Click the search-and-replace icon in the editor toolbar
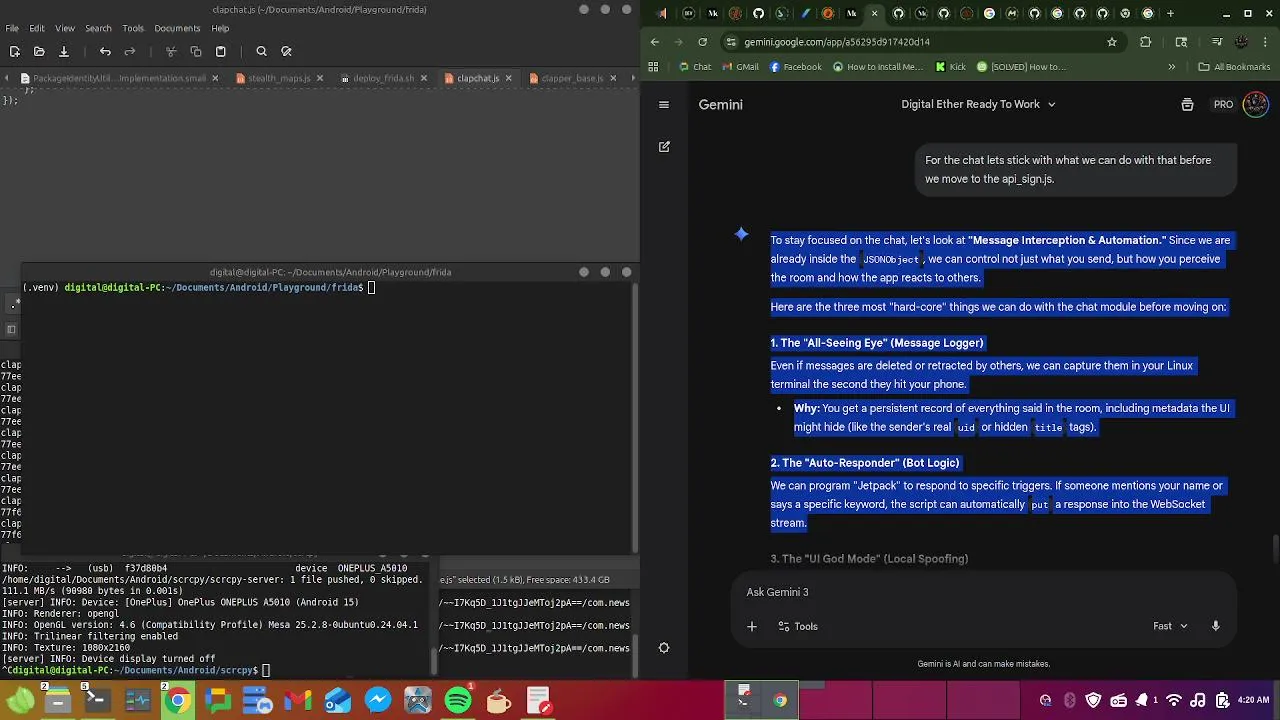1280x720 pixels. coord(286,51)
